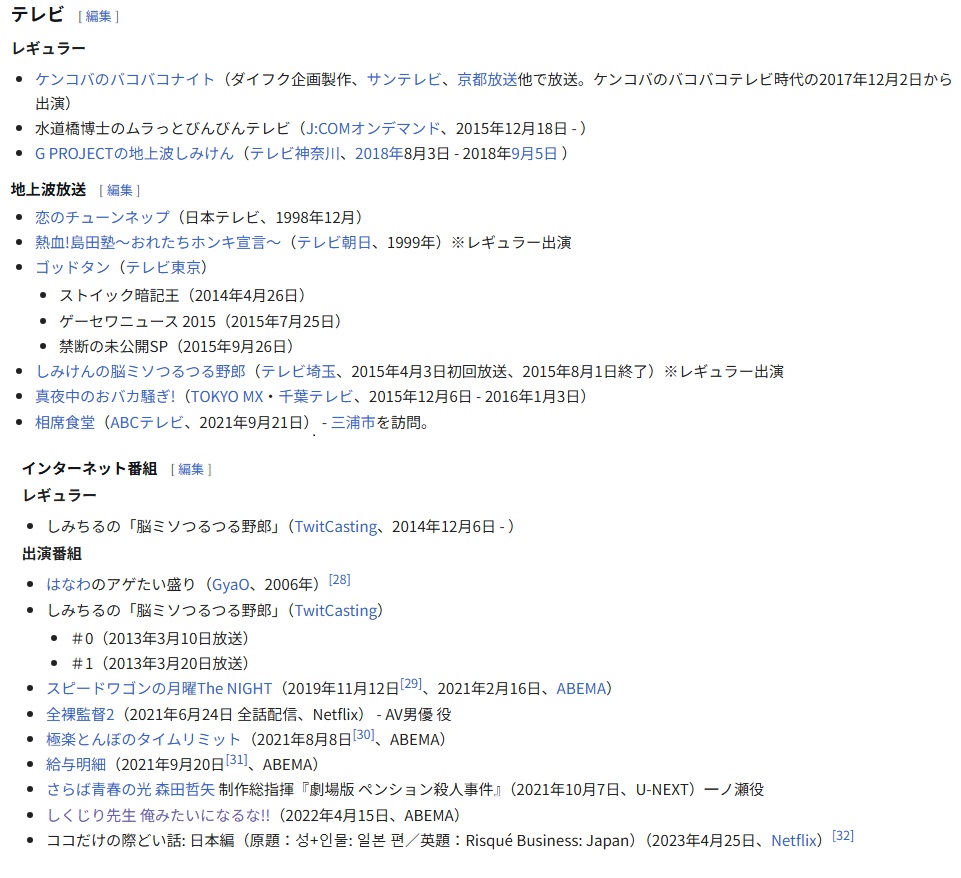The height and width of the screenshot is (878, 961).
Task: Open the 恋のチューンネップ link
Action: coord(102,218)
